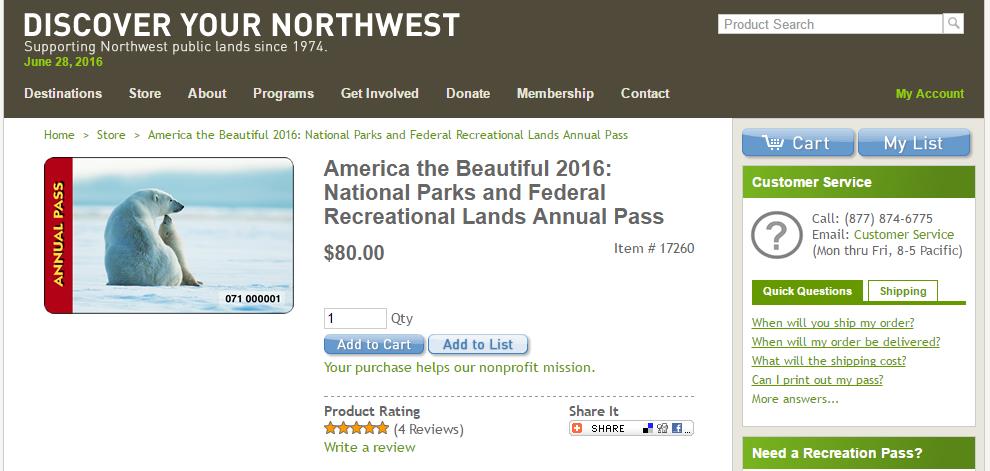The height and width of the screenshot is (471, 990).
Task: Focus the Product Search field
Action: (x=830, y=24)
